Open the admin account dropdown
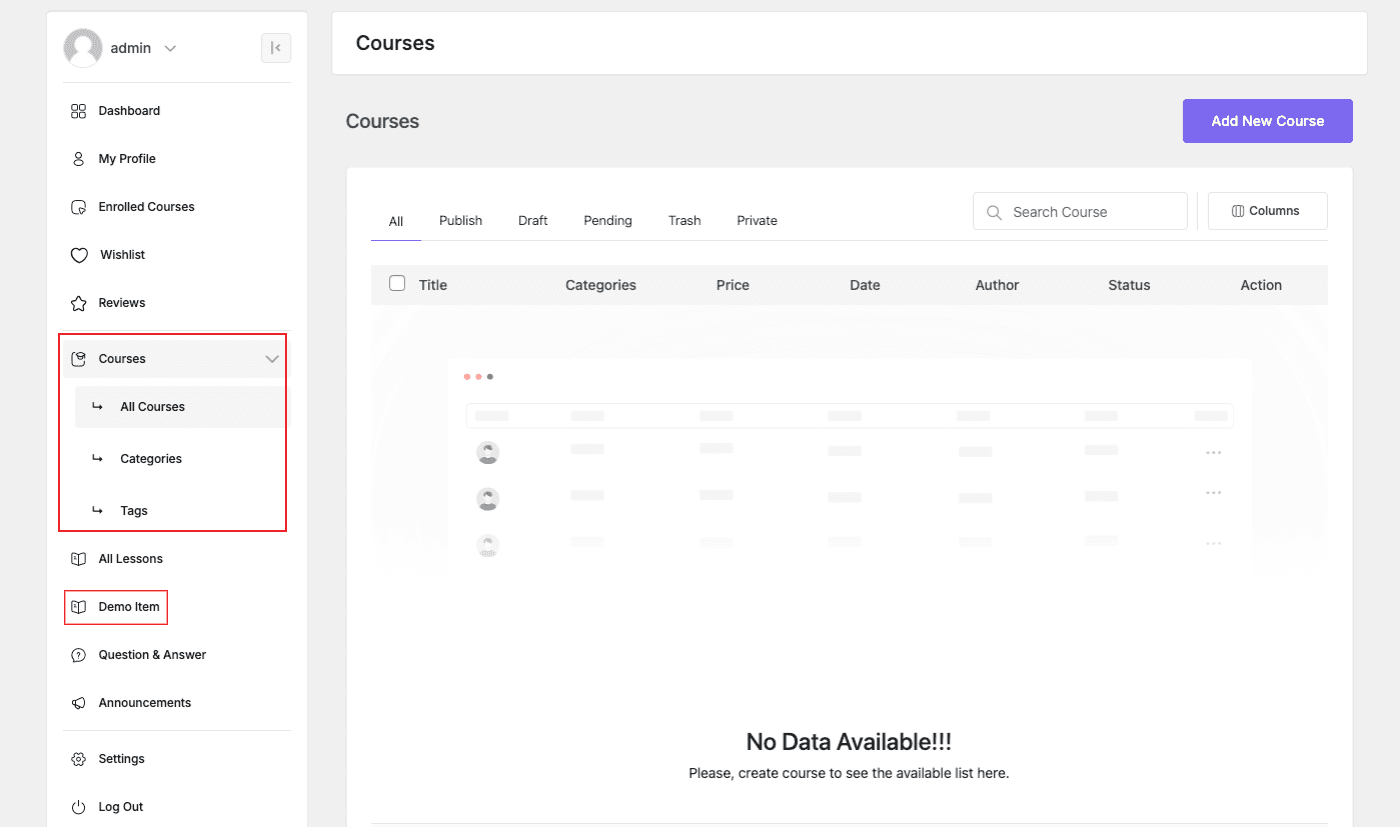The height and width of the screenshot is (827, 1400). tap(170, 47)
